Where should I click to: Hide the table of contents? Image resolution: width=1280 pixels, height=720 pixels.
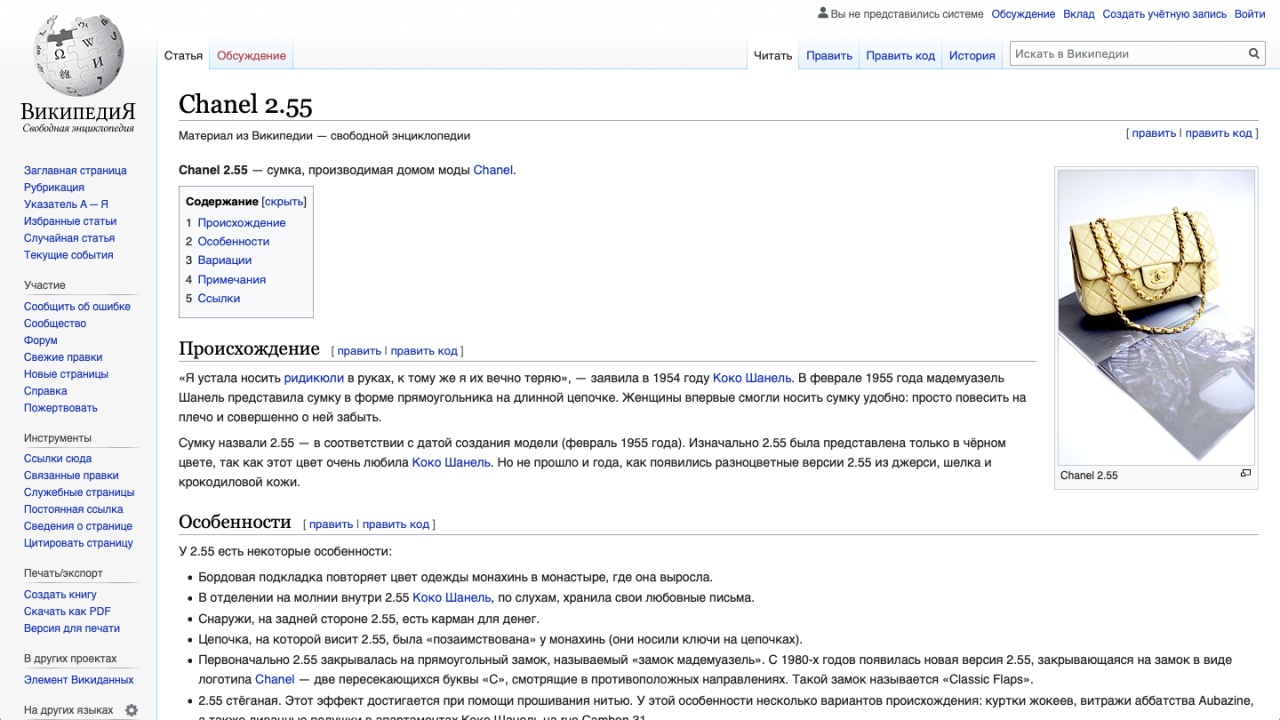284,201
